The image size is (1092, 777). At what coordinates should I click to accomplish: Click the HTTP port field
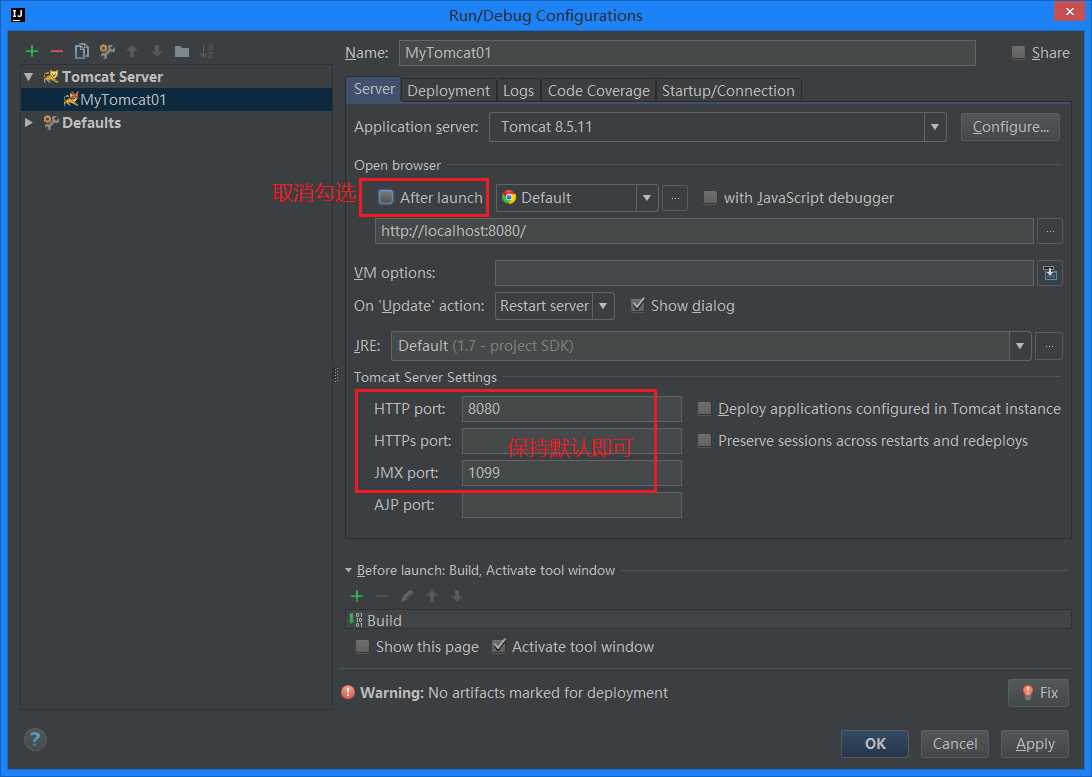pos(572,409)
